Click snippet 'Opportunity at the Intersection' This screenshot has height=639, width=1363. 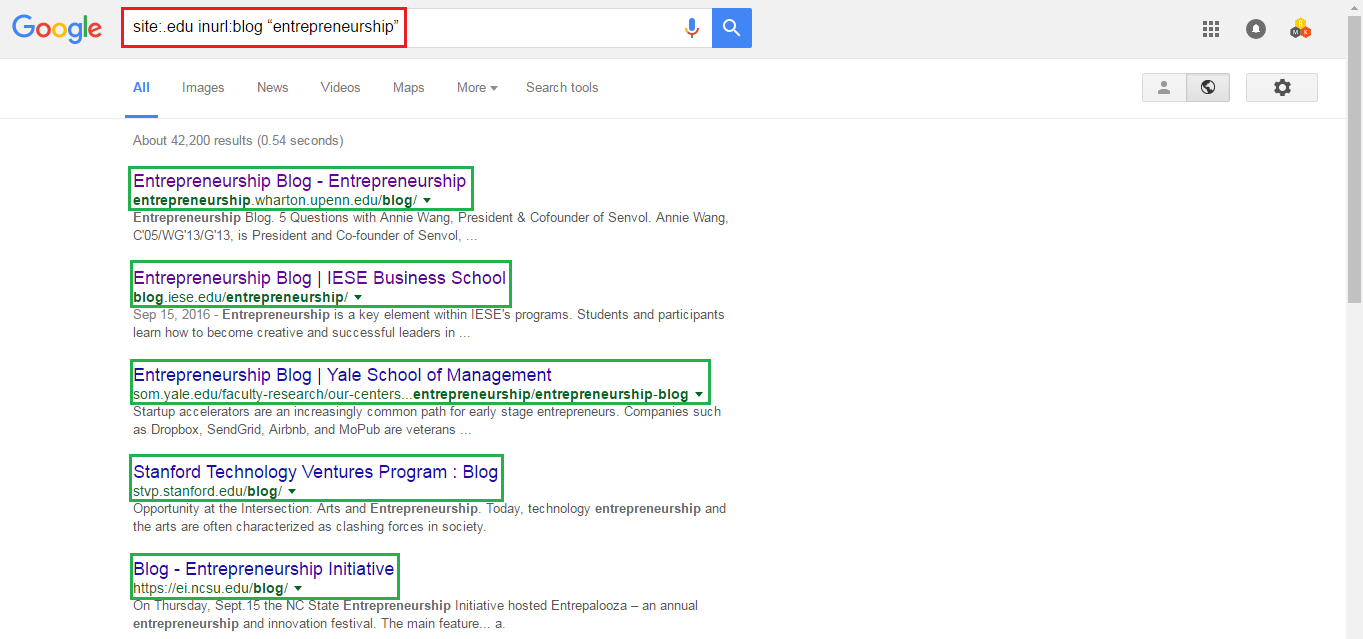[430, 518]
